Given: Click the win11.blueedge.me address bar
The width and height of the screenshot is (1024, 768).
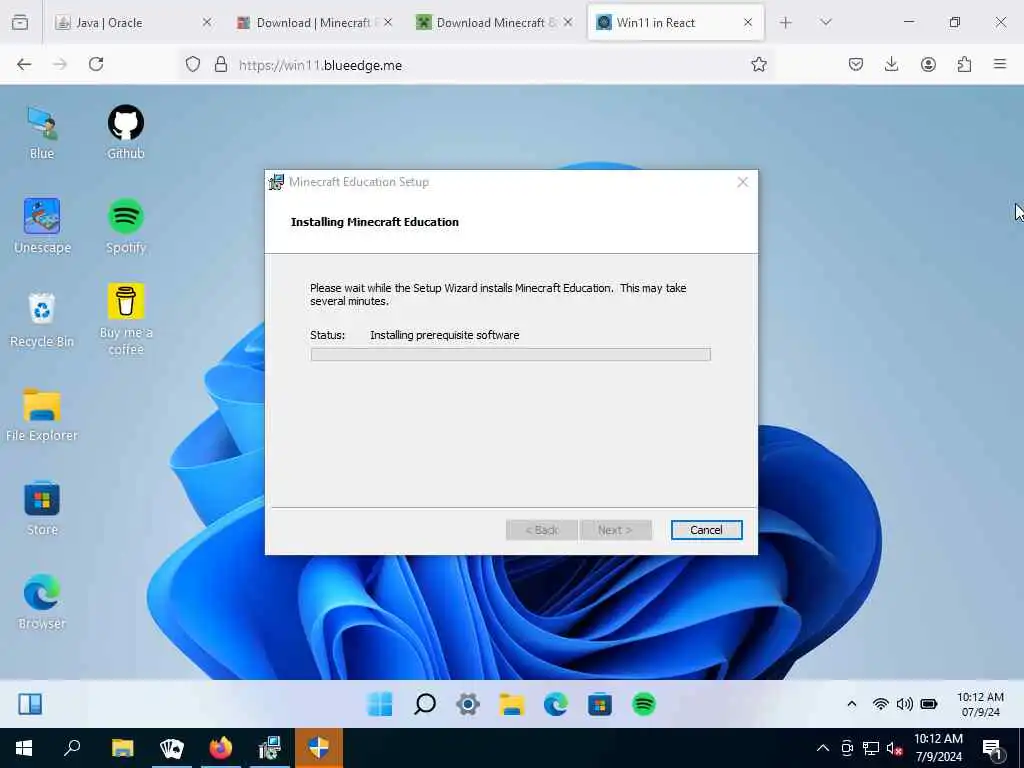Looking at the screenshot, I should (x=477, y=65).
